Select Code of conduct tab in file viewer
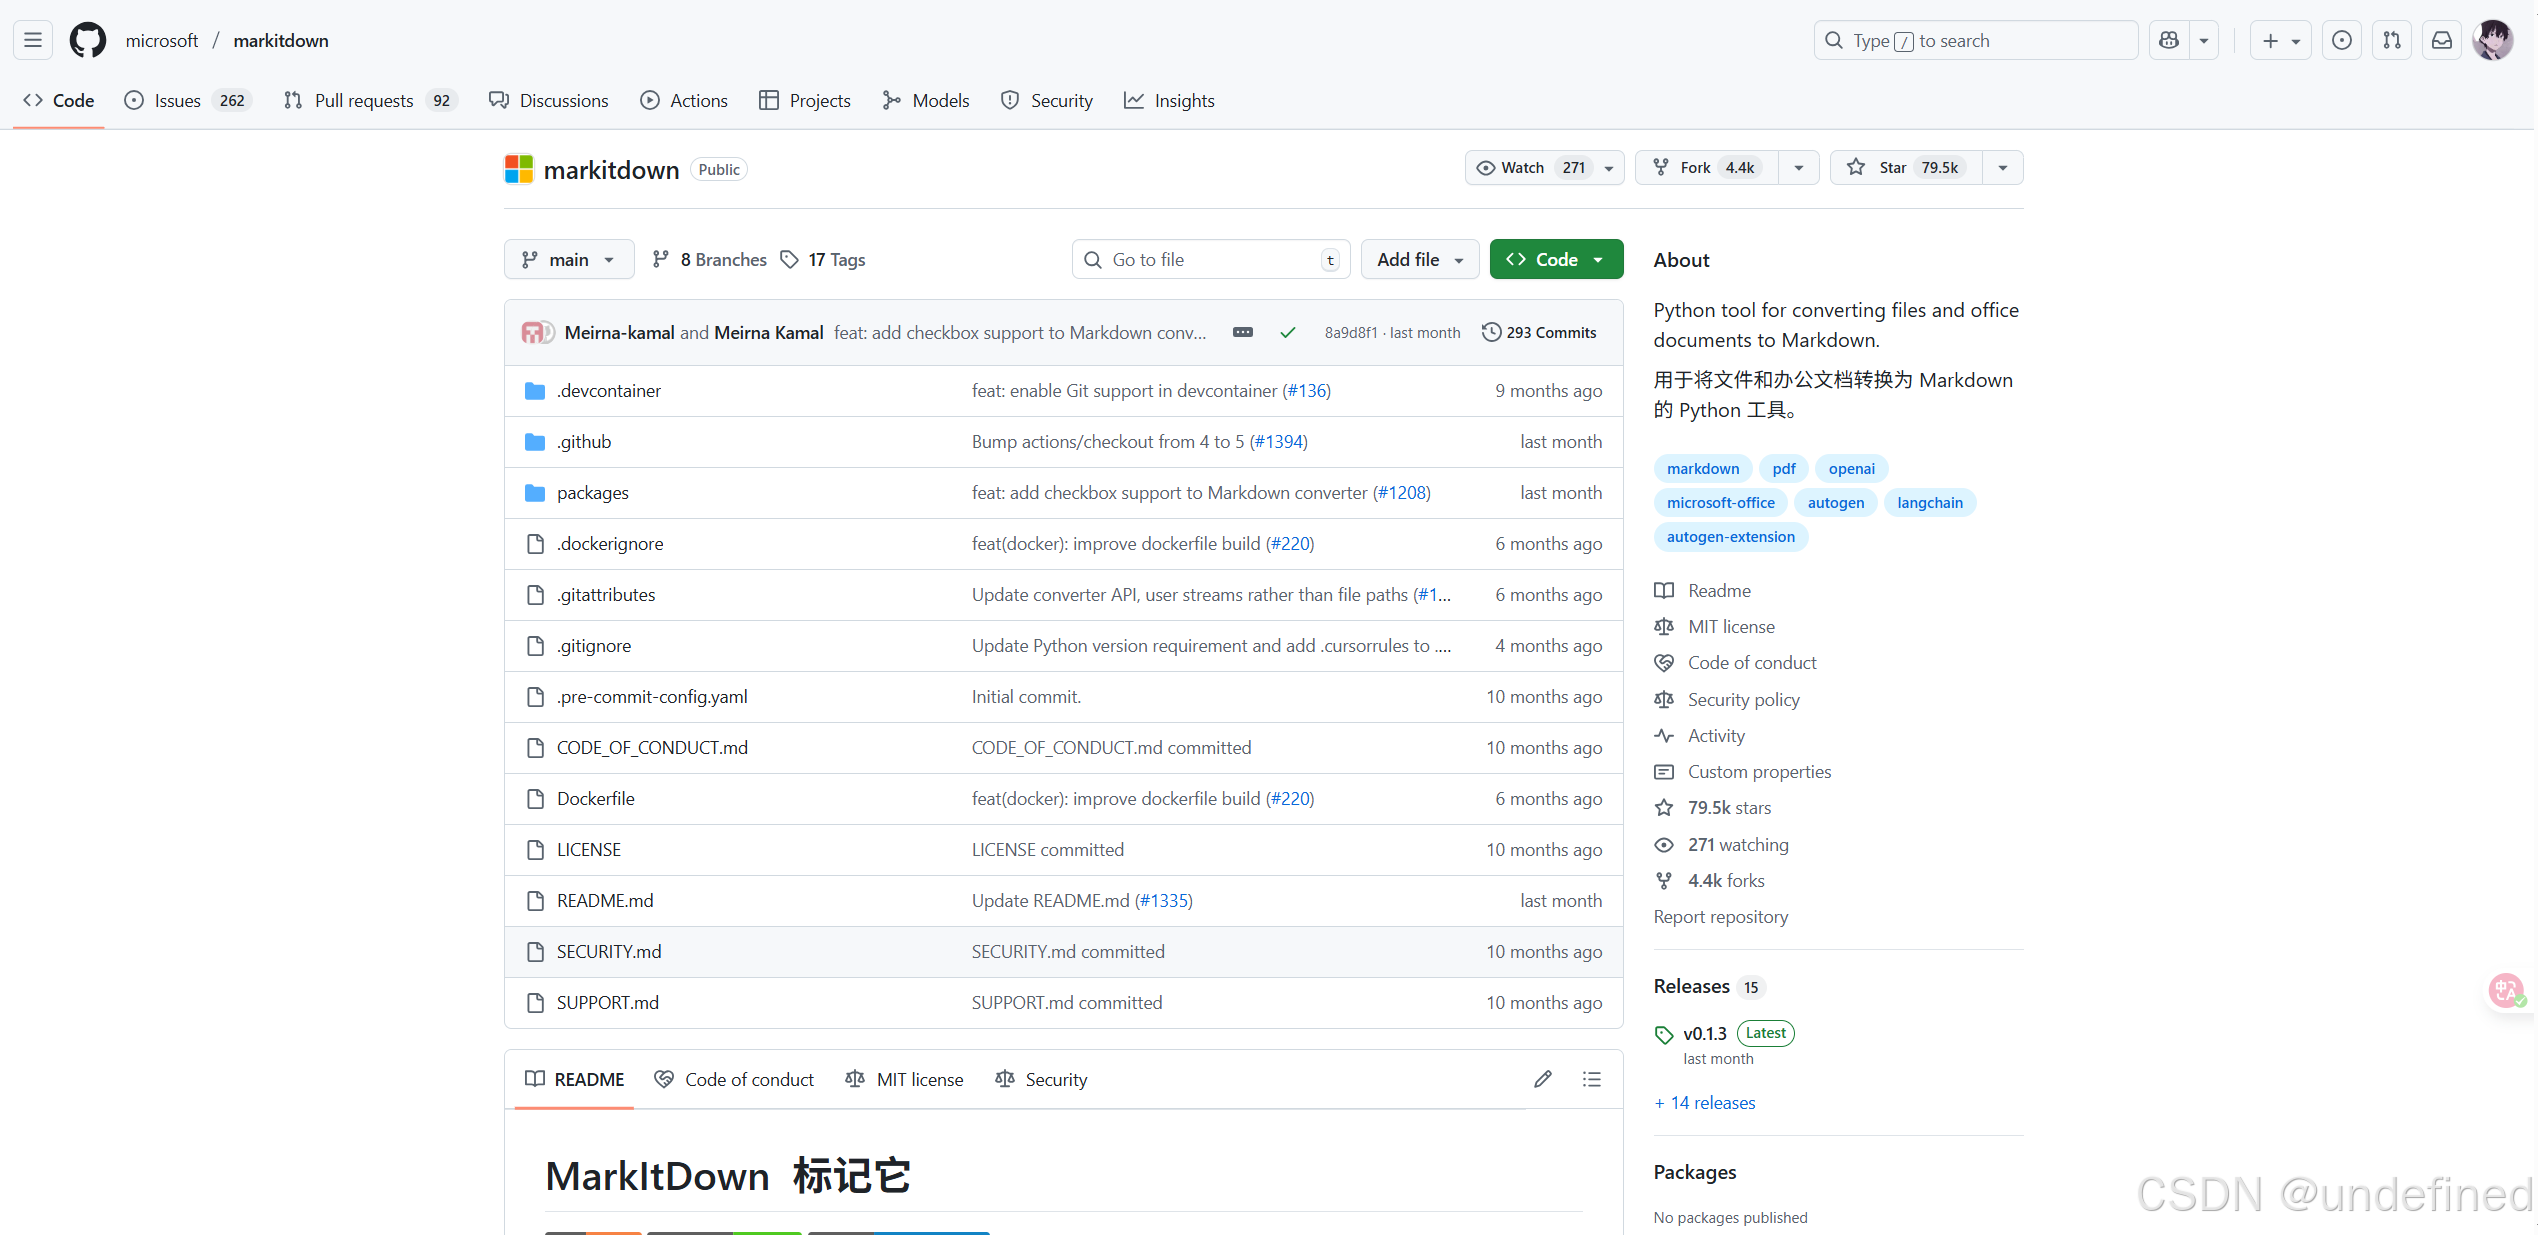The width and height of the screenshot is (2538, 1235). point(734,1080)
